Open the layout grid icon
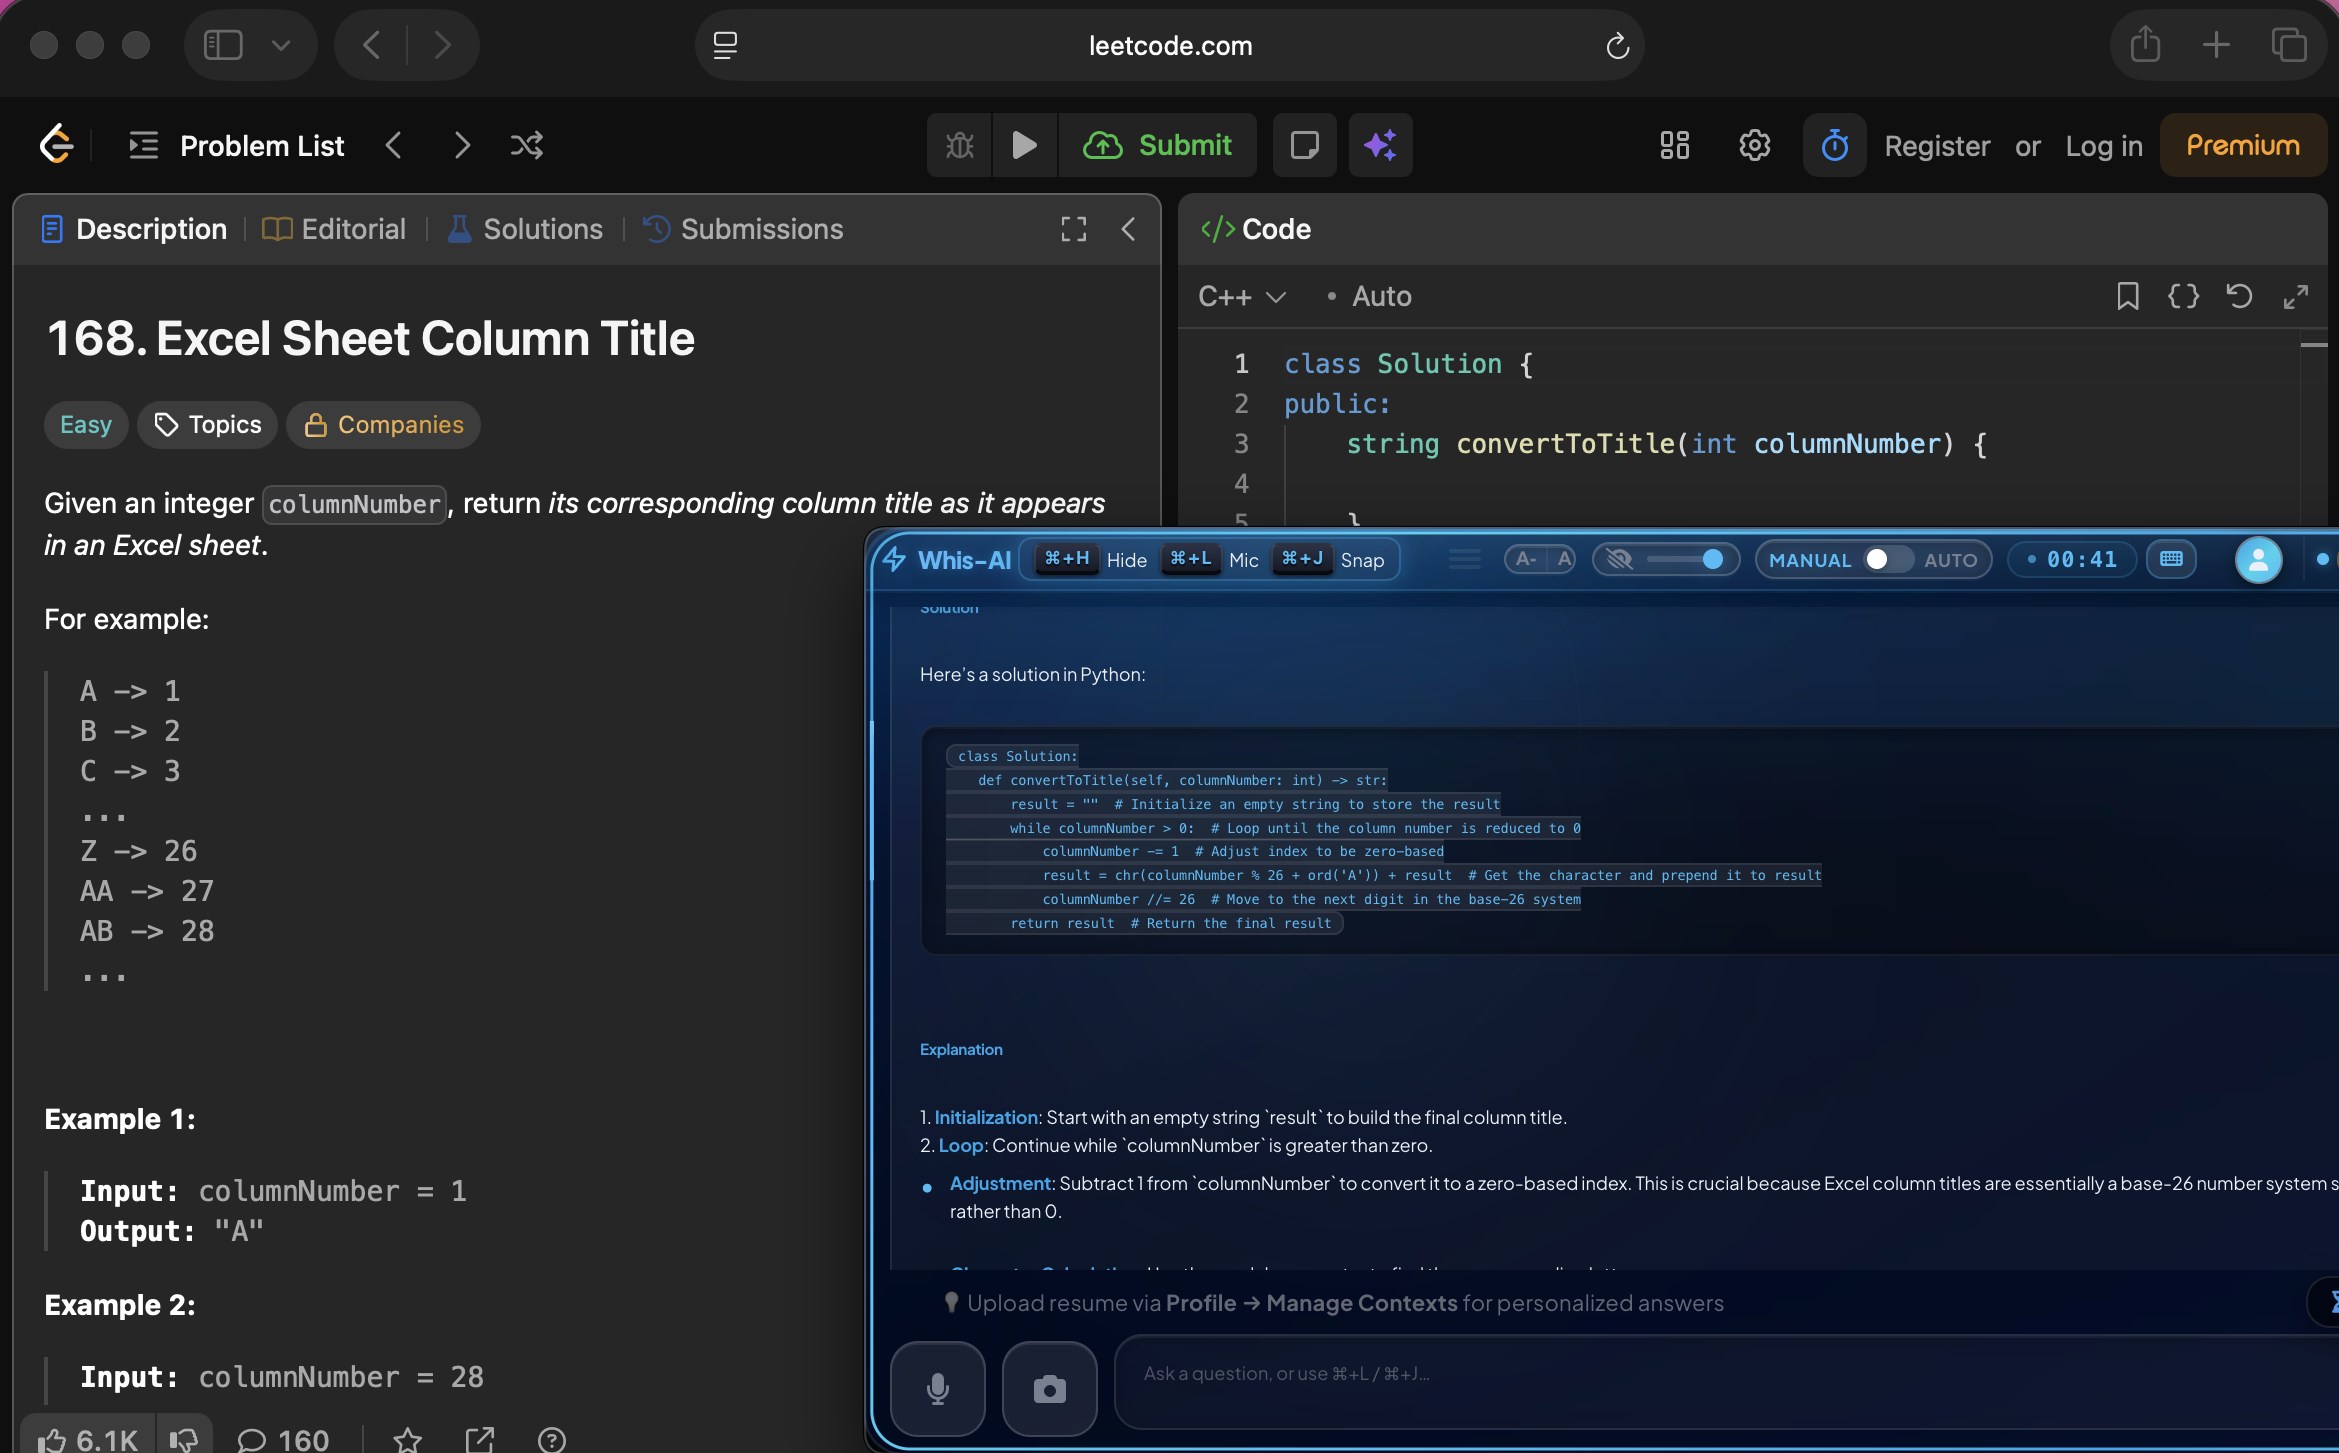 (1675, 145)
